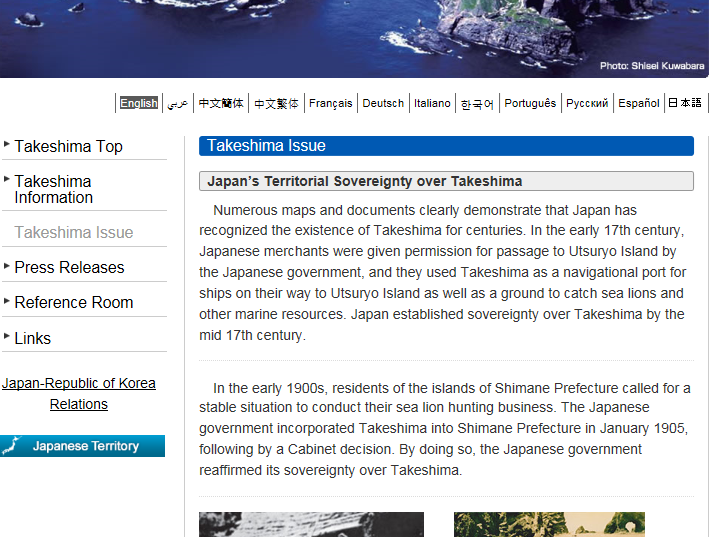Select the Arabic language link
The image size is (713, 537).
178,103
